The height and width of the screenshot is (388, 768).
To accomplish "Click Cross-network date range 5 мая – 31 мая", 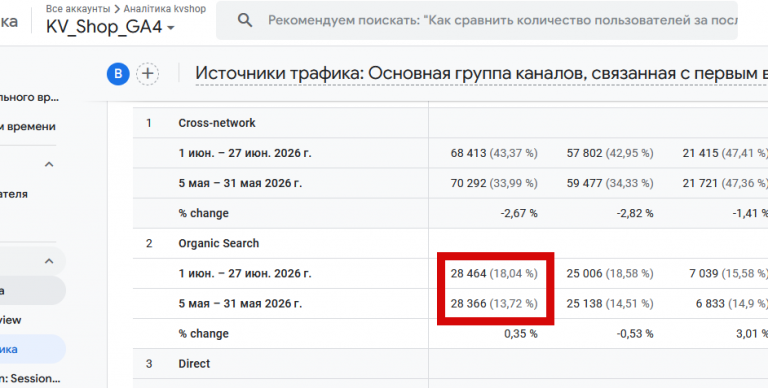I will pos(240,183).
